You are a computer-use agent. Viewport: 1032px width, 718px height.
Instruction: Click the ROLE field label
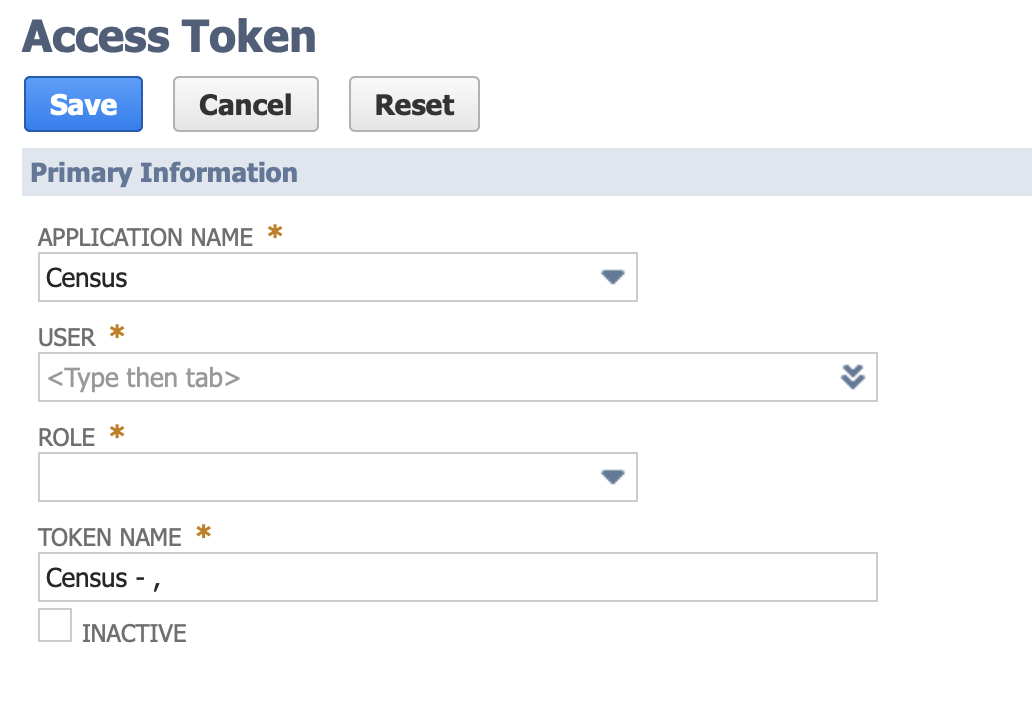click(67, 437)
